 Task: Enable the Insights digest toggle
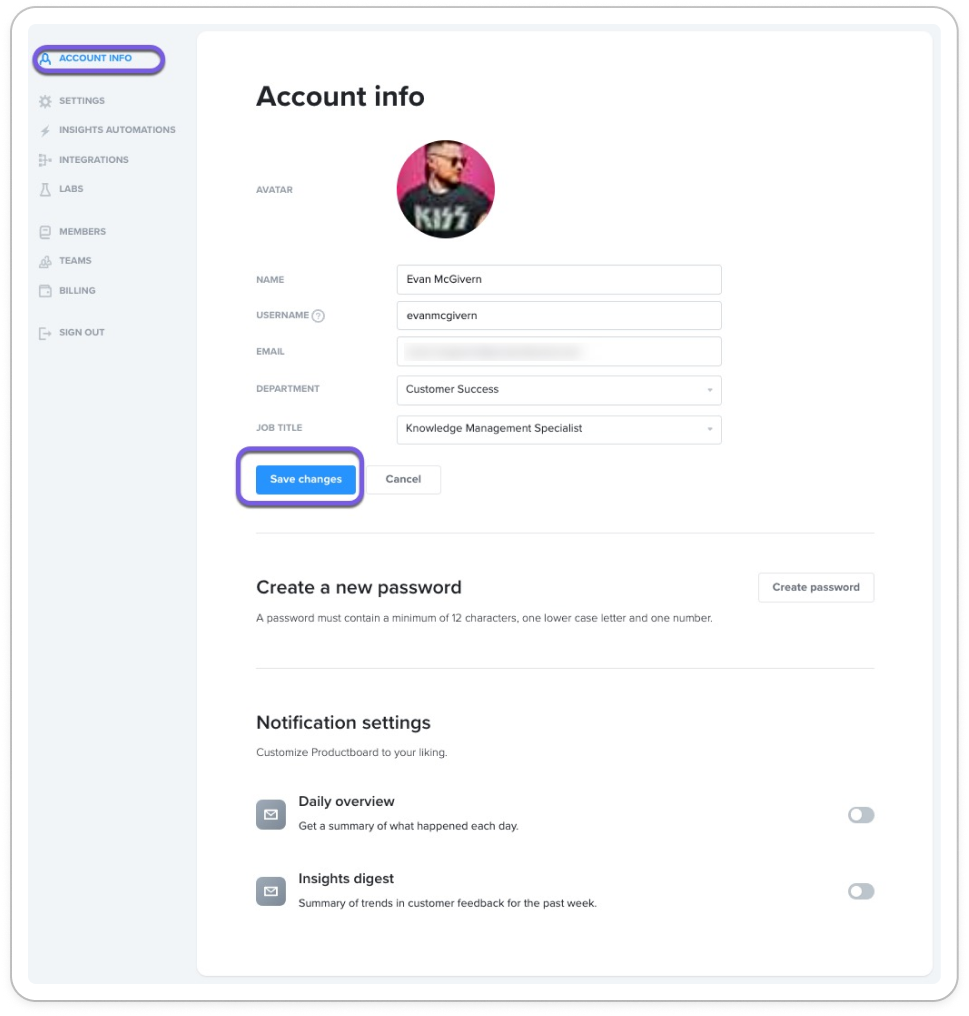tap(861, 891)
